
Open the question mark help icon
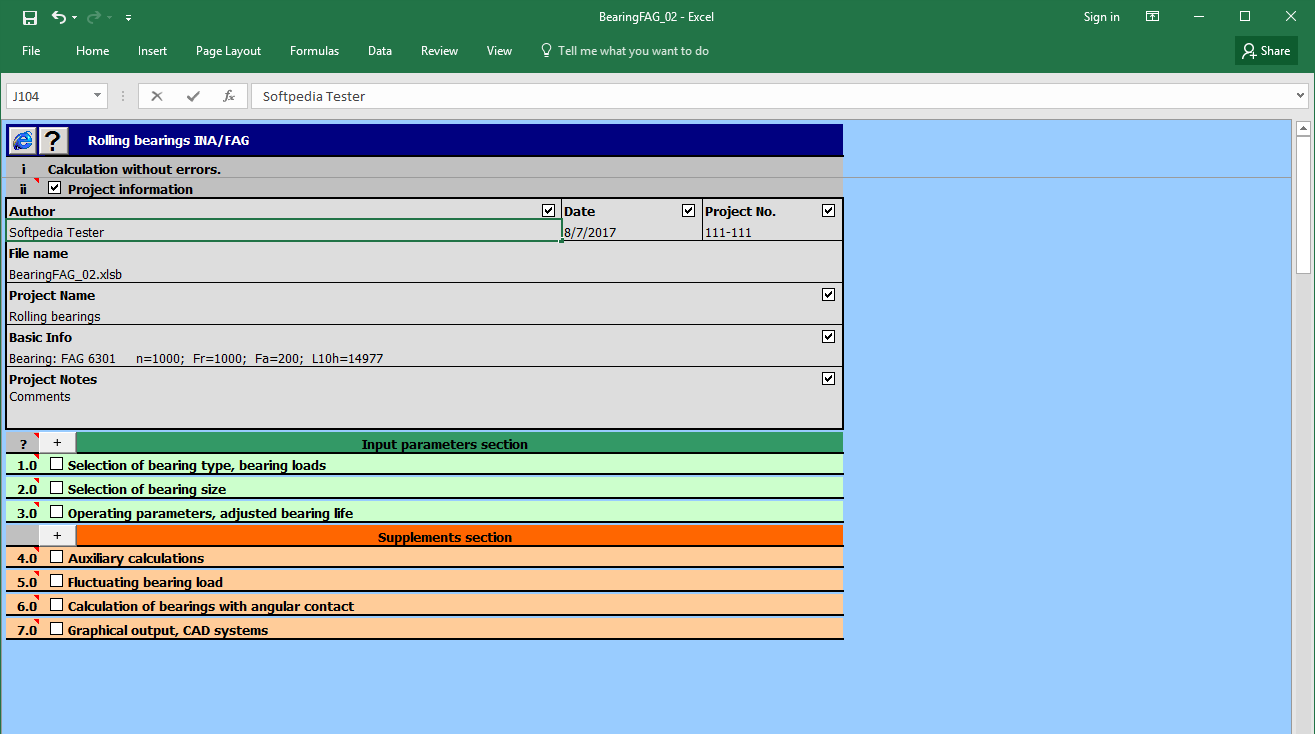tap(53, 140)
